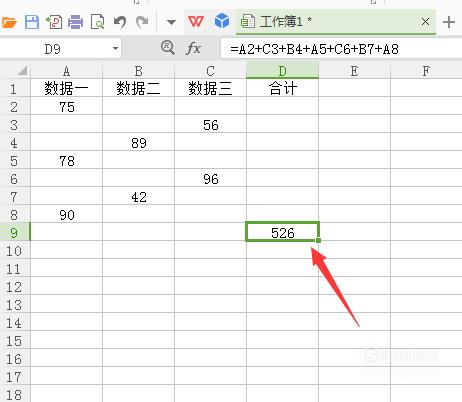Screen dimensions: 462x402
Task: Select cell with 数据三
Action: tap(210, 89)
